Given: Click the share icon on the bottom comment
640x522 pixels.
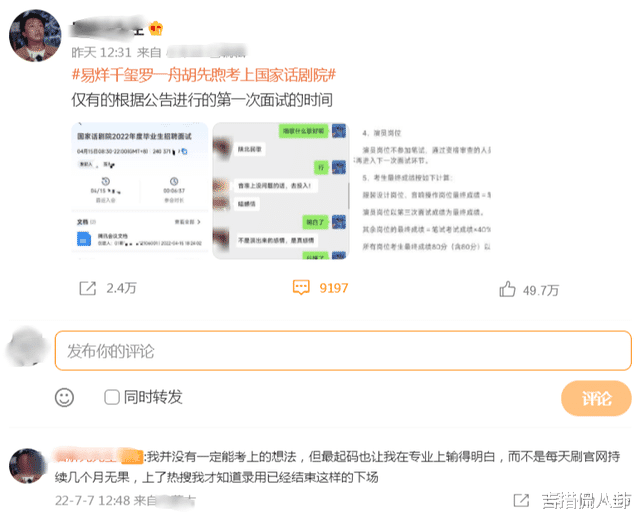Looking at the screenshot, I should [521, 500].
